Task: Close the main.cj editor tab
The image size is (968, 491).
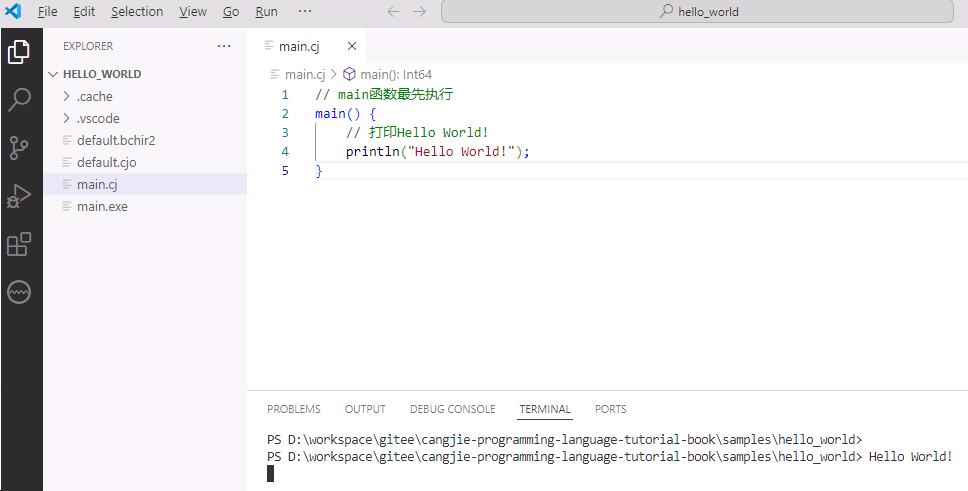Action: (x=352, y=46)
